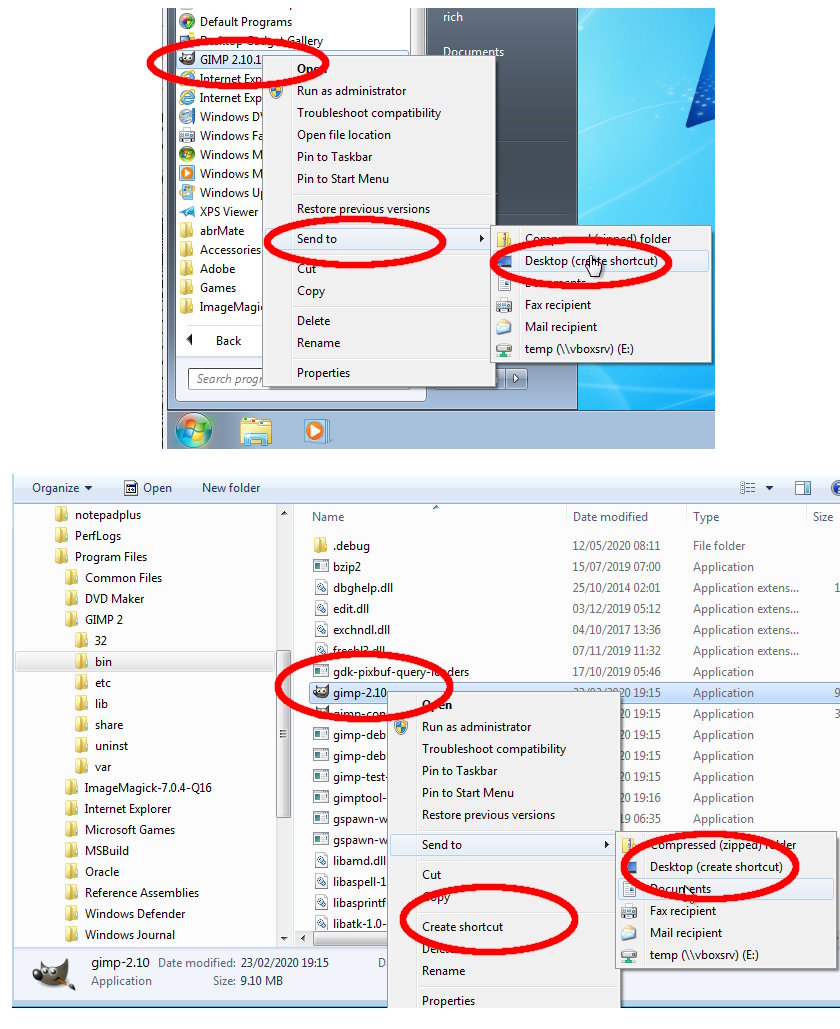Click the Default Programs icon in Start menu
The width and height of the screenshot is (840, 1029).
tap(187, 22)
